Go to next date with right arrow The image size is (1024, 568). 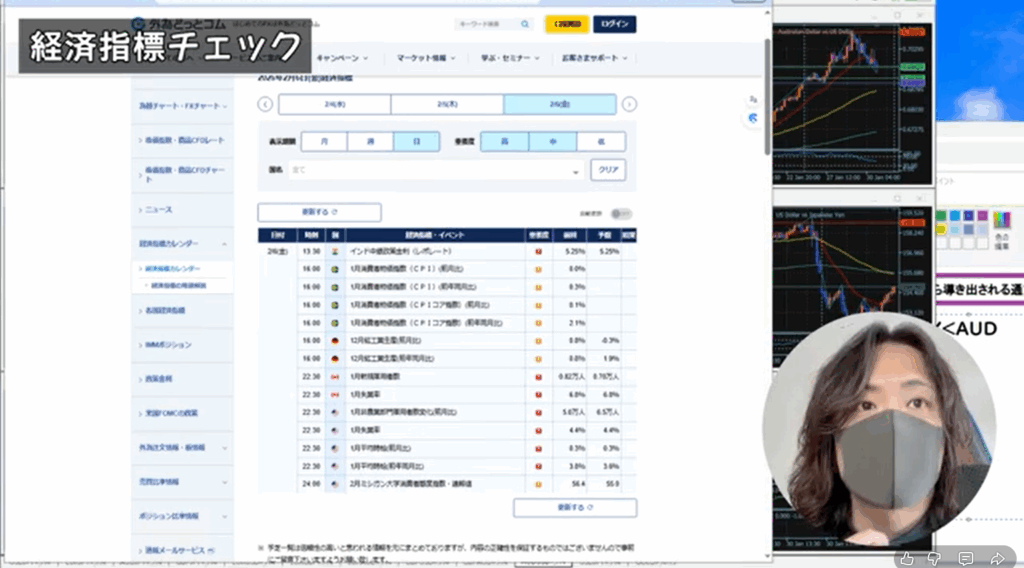tap(629, 104)
